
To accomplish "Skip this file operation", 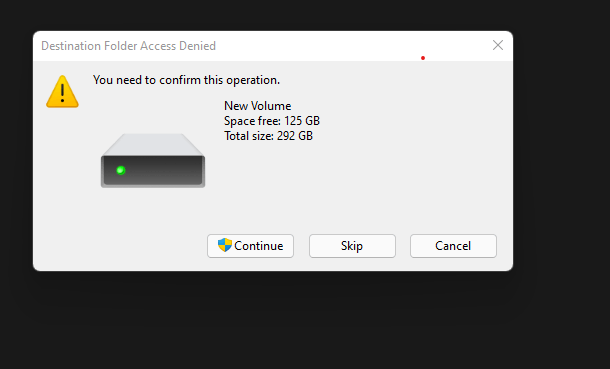I will click(x=352, y=246).
